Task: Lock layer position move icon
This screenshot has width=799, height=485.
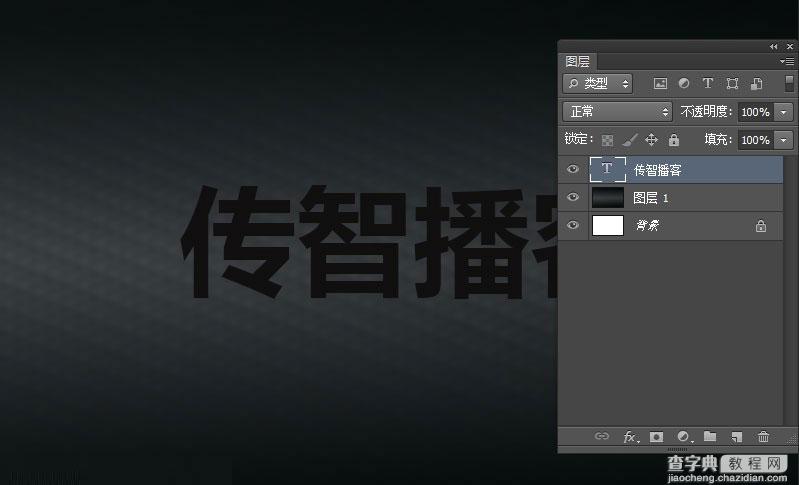Action: [x=652, y=140]
